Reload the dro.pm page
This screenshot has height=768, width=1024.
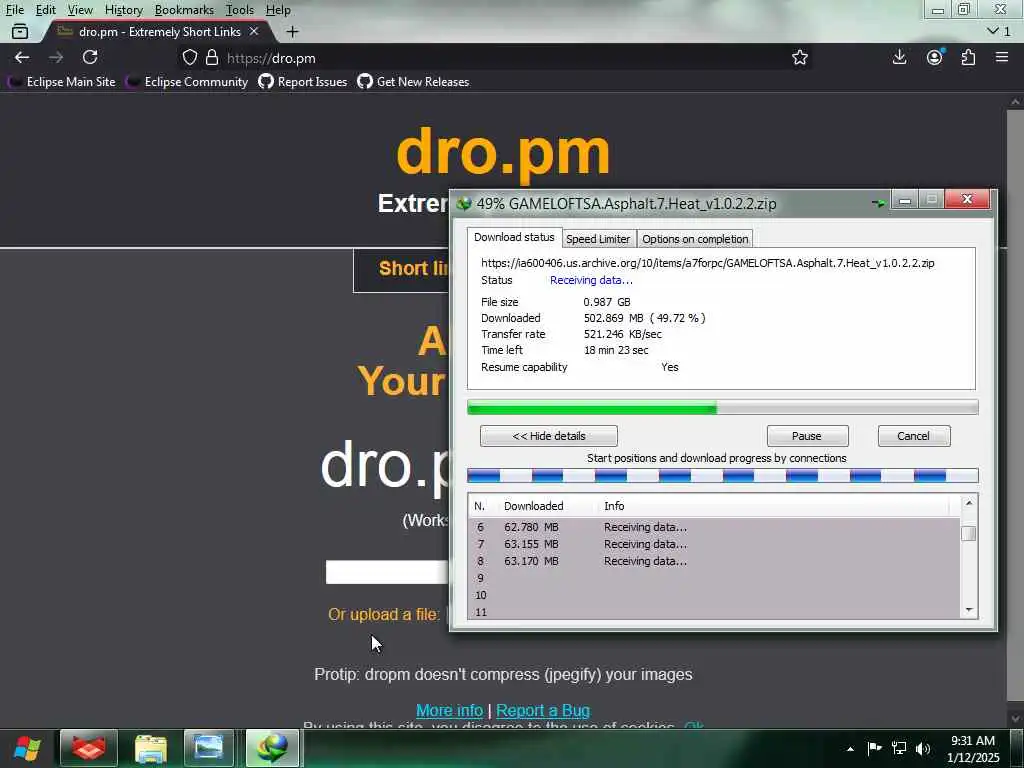90,57
